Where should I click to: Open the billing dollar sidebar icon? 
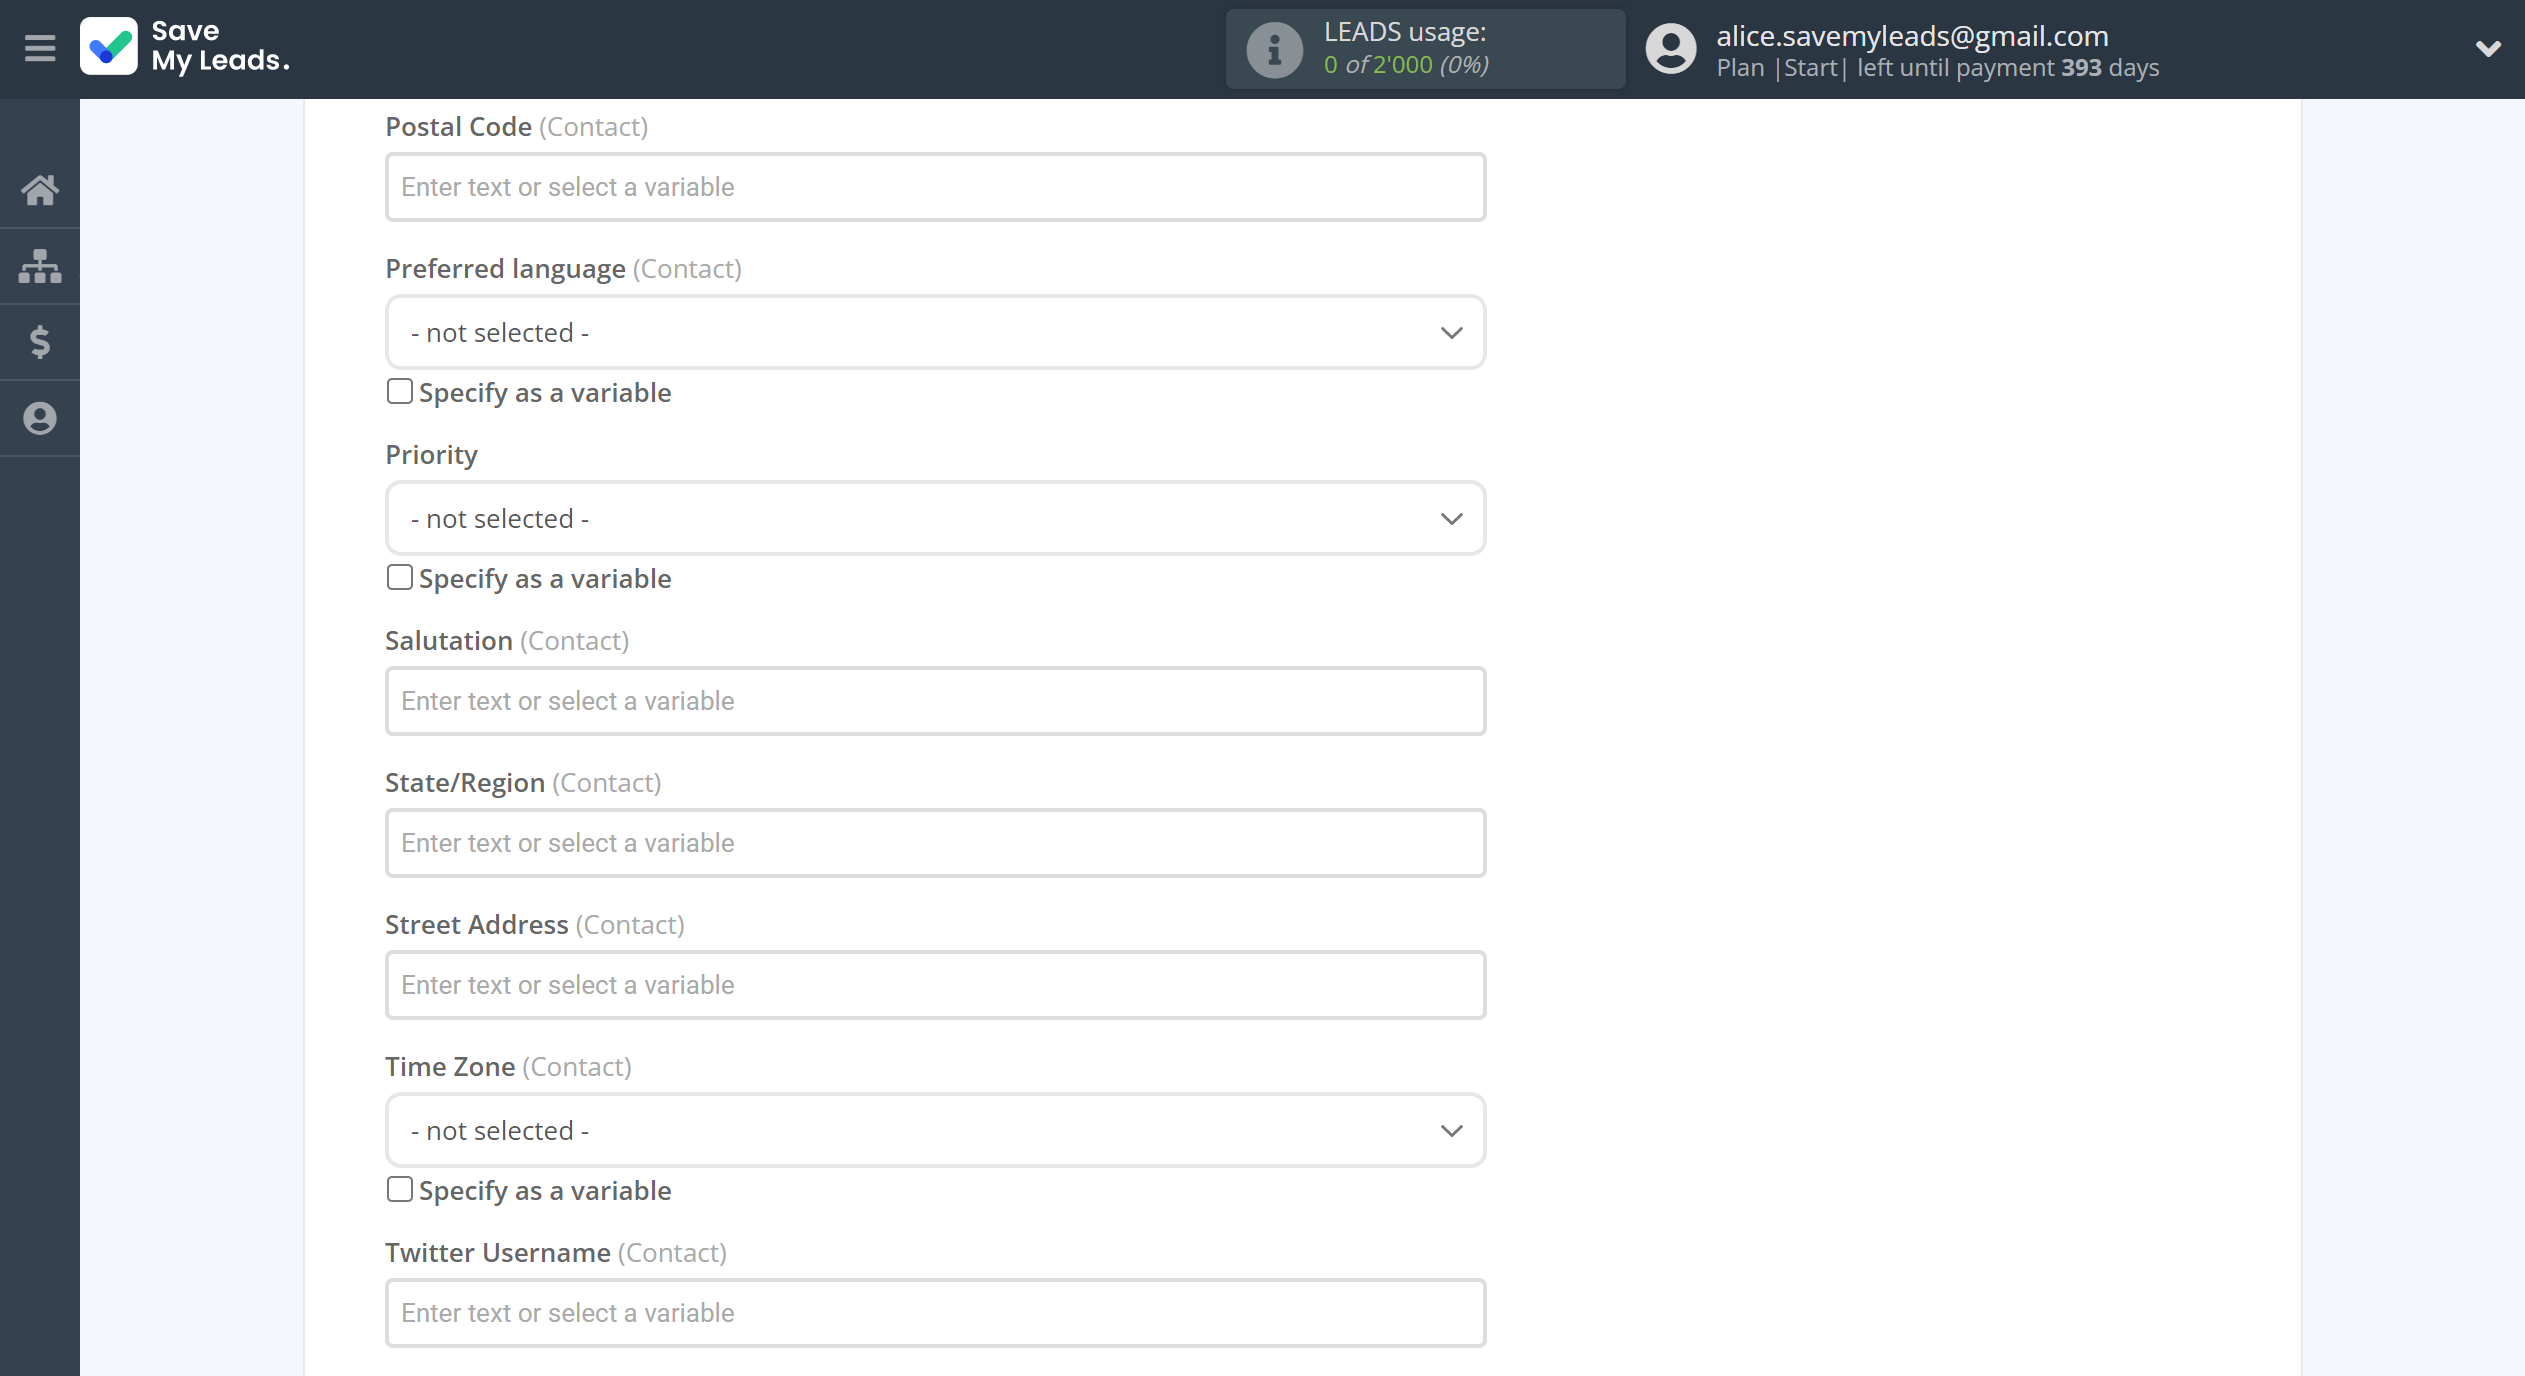pos(40,342)
